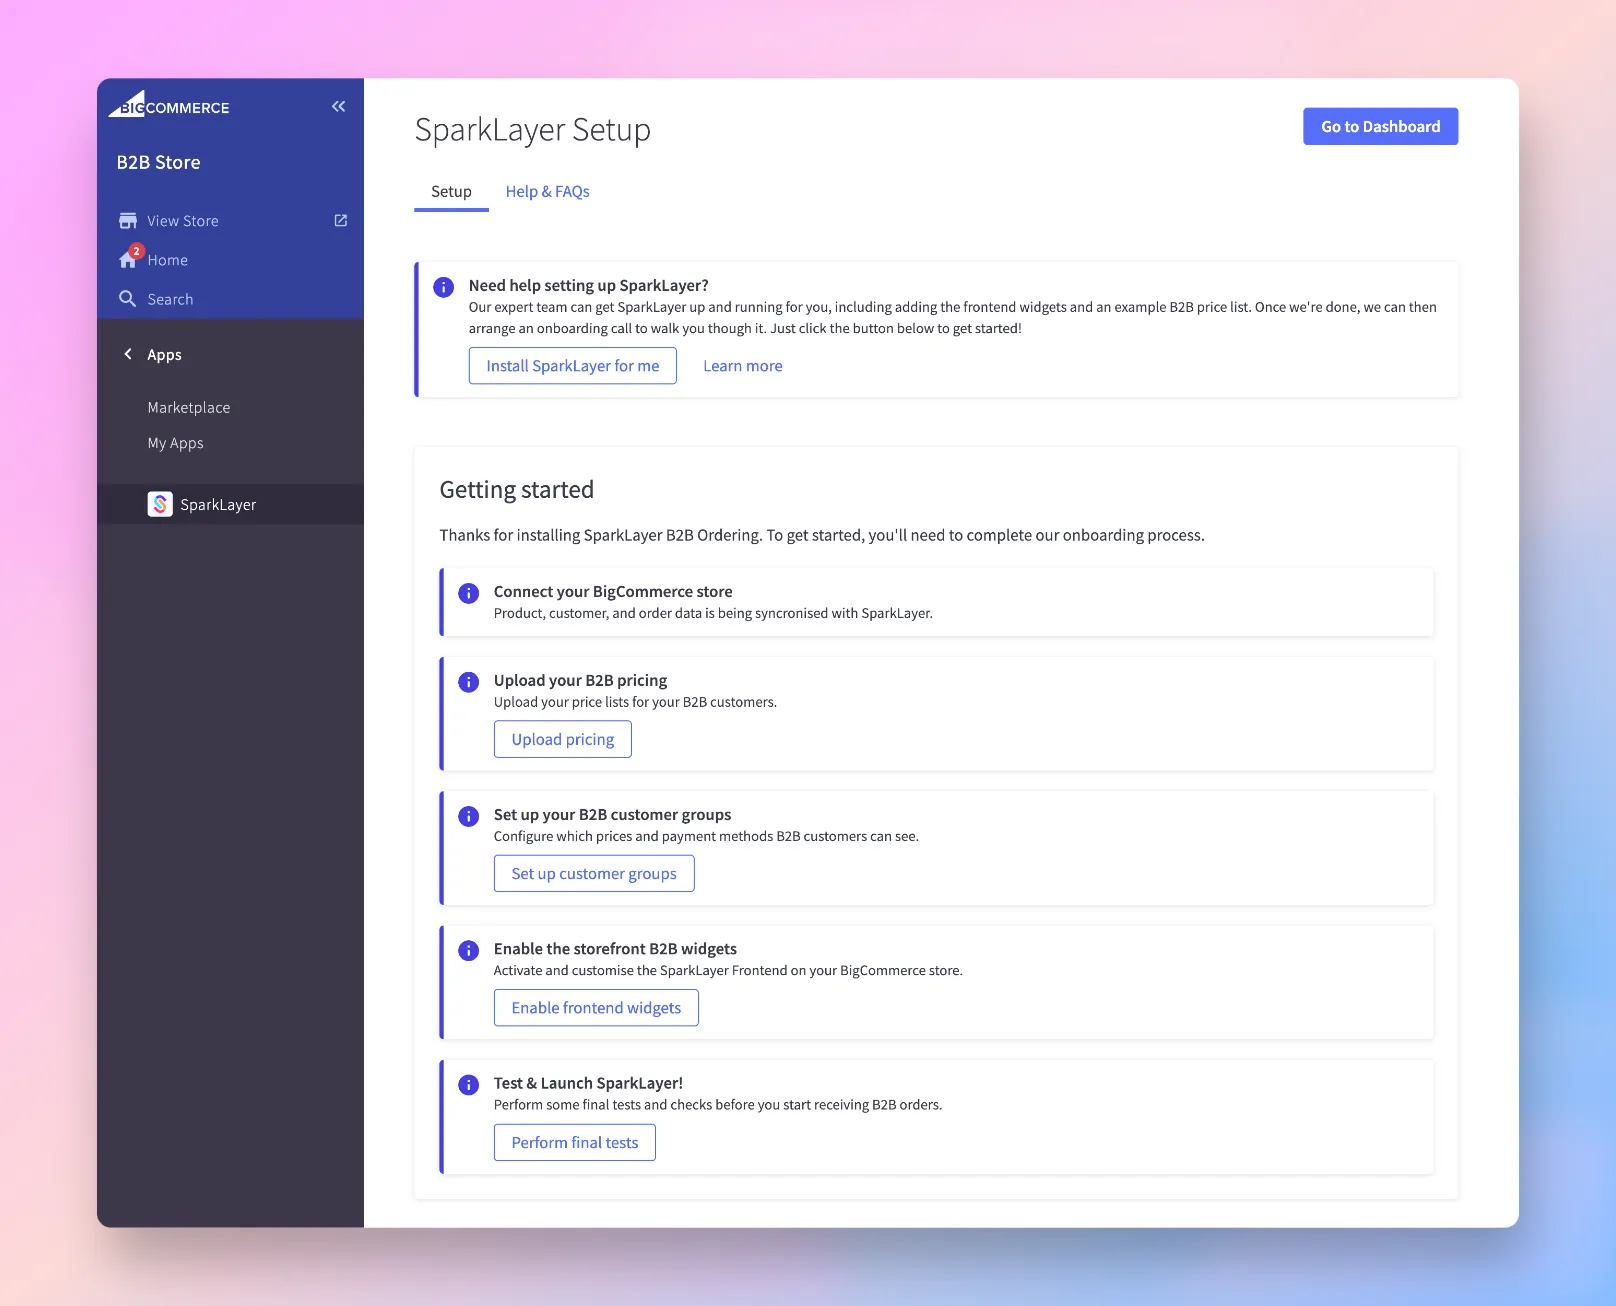
Task: Click Install SparkLayer for me
Action: [573, 366]
